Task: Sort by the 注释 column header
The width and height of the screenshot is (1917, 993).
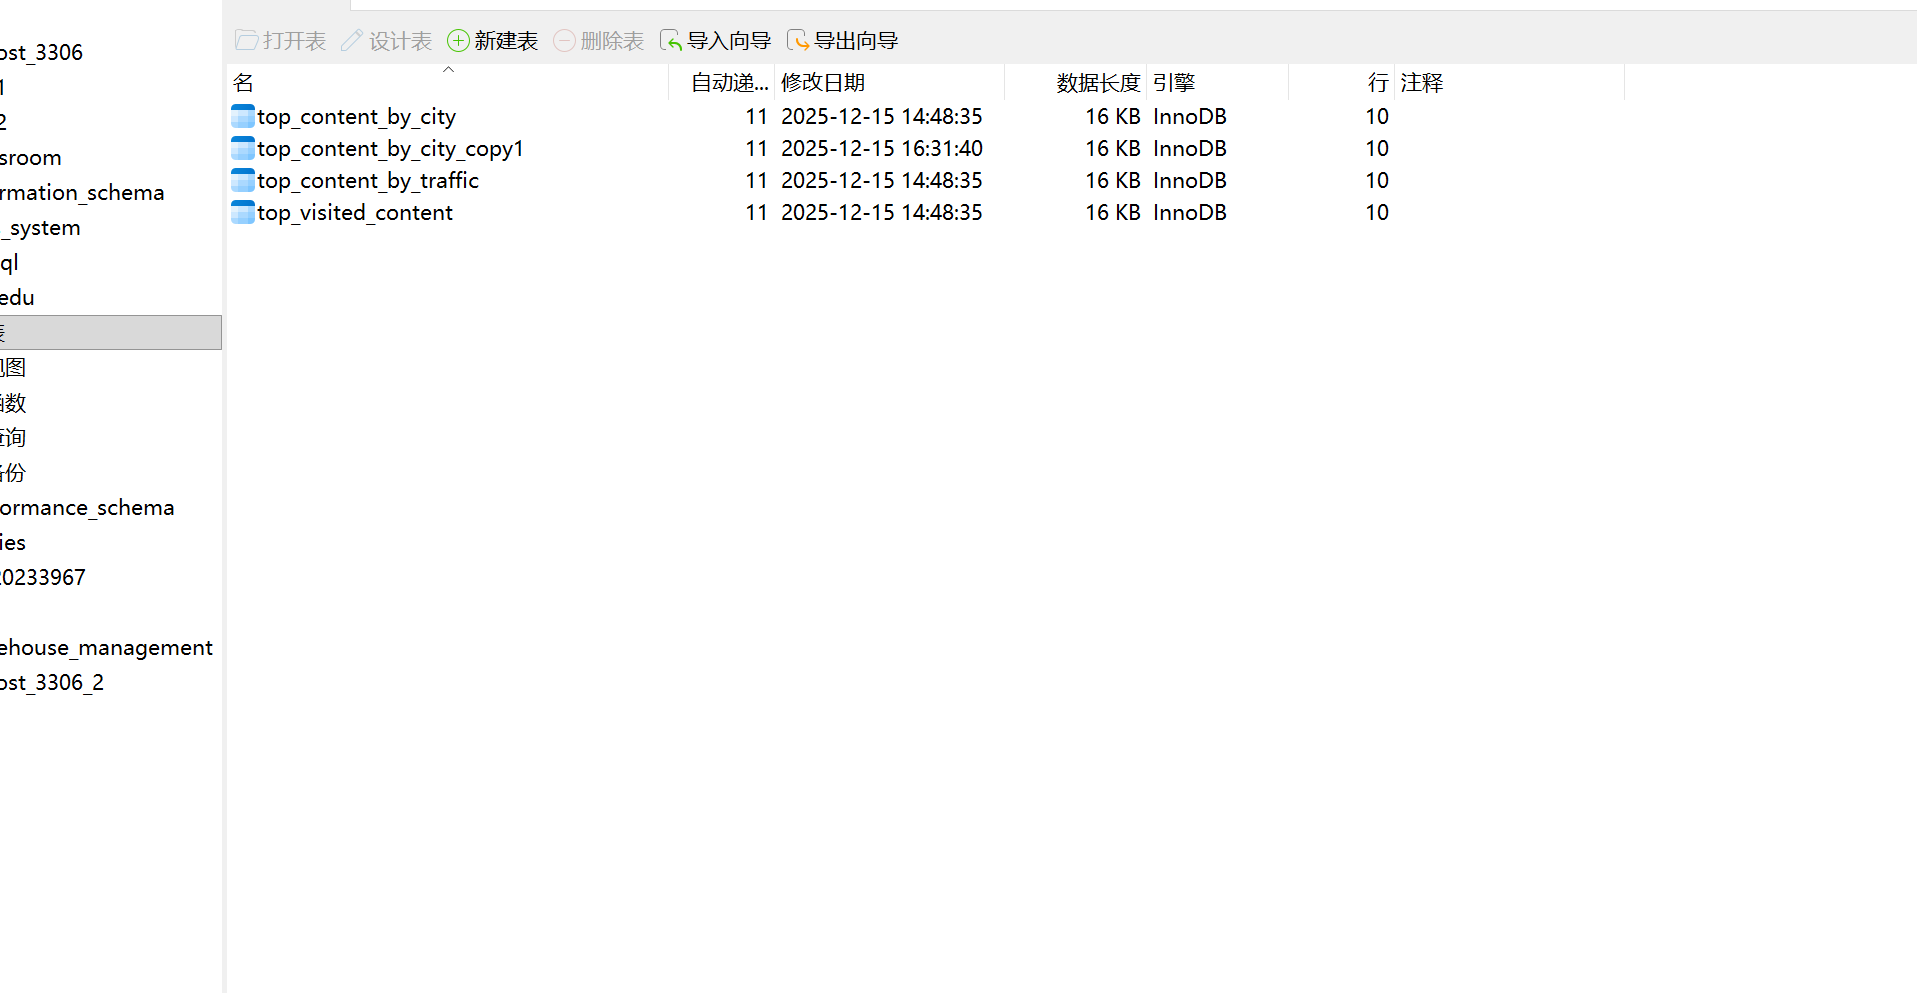Action: coord(1510,83)
